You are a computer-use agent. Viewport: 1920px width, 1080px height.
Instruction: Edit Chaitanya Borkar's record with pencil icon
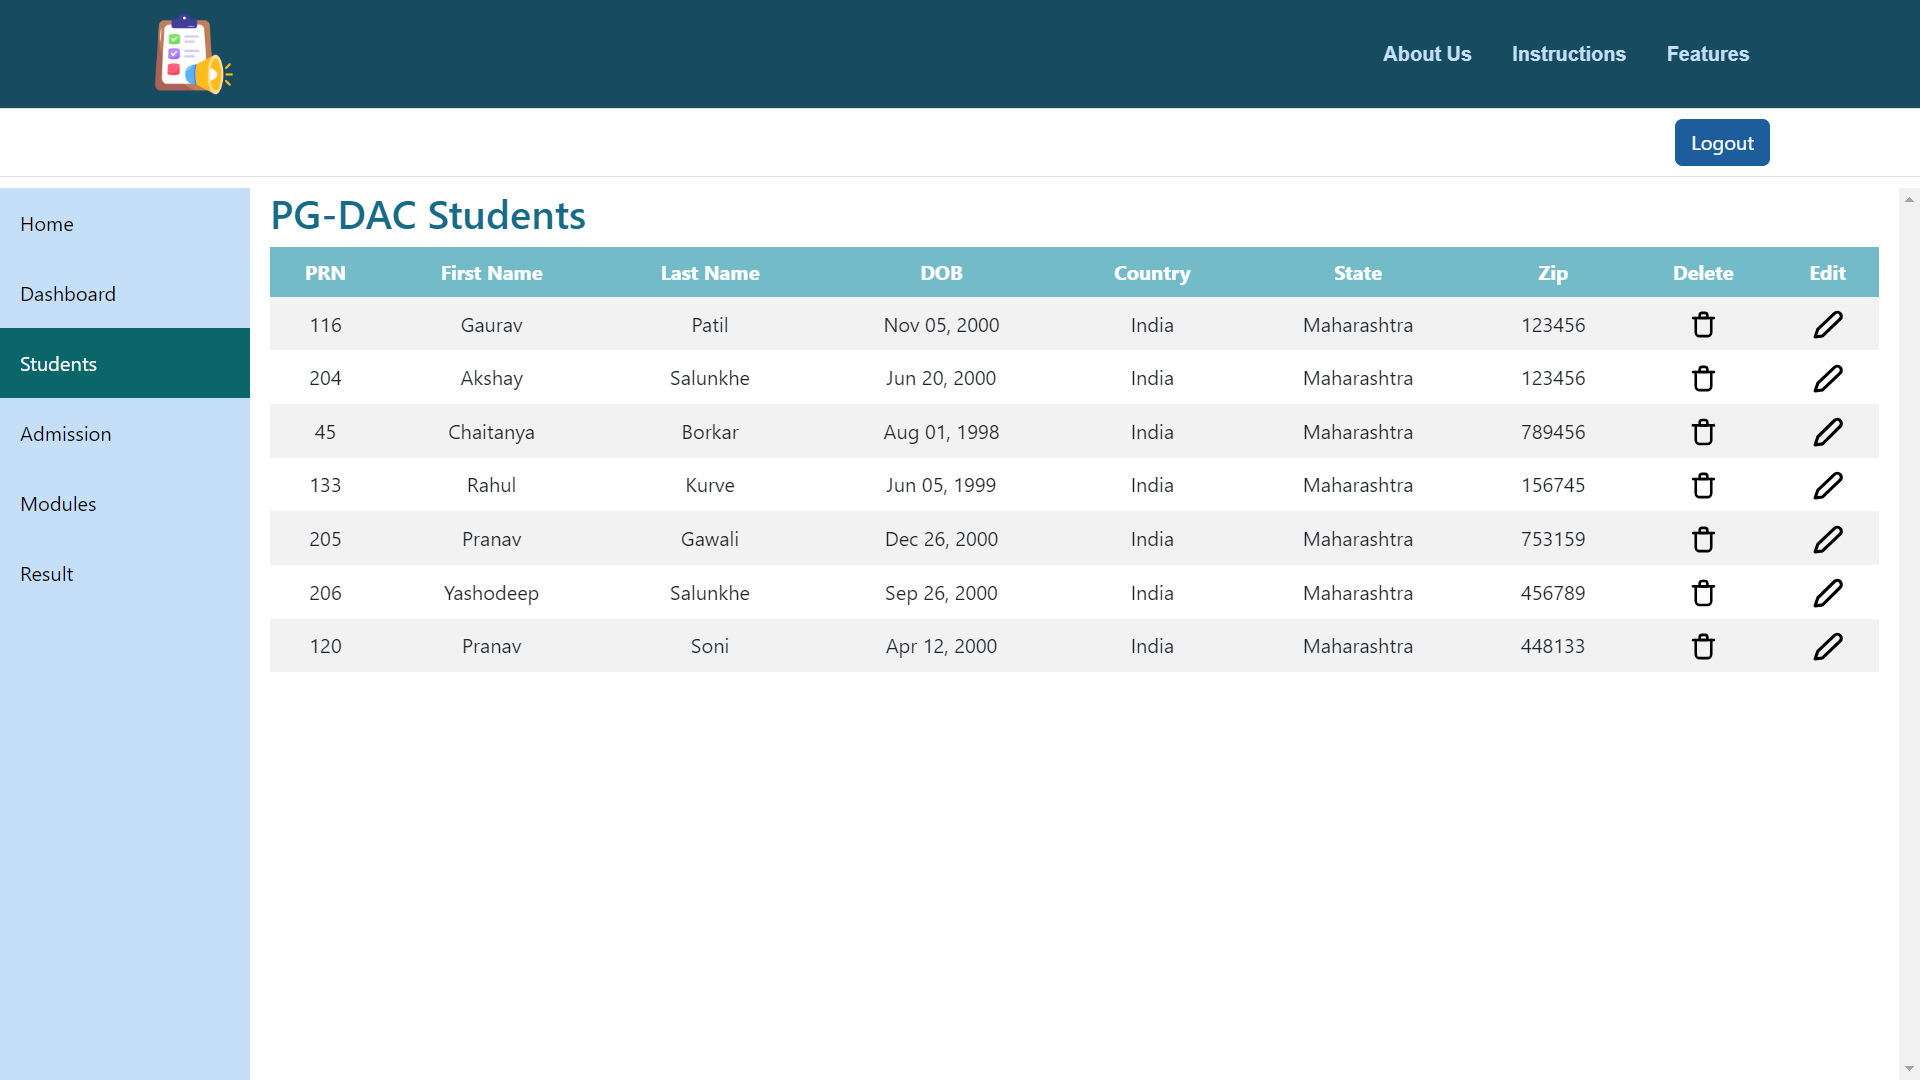click(1827, 432)
